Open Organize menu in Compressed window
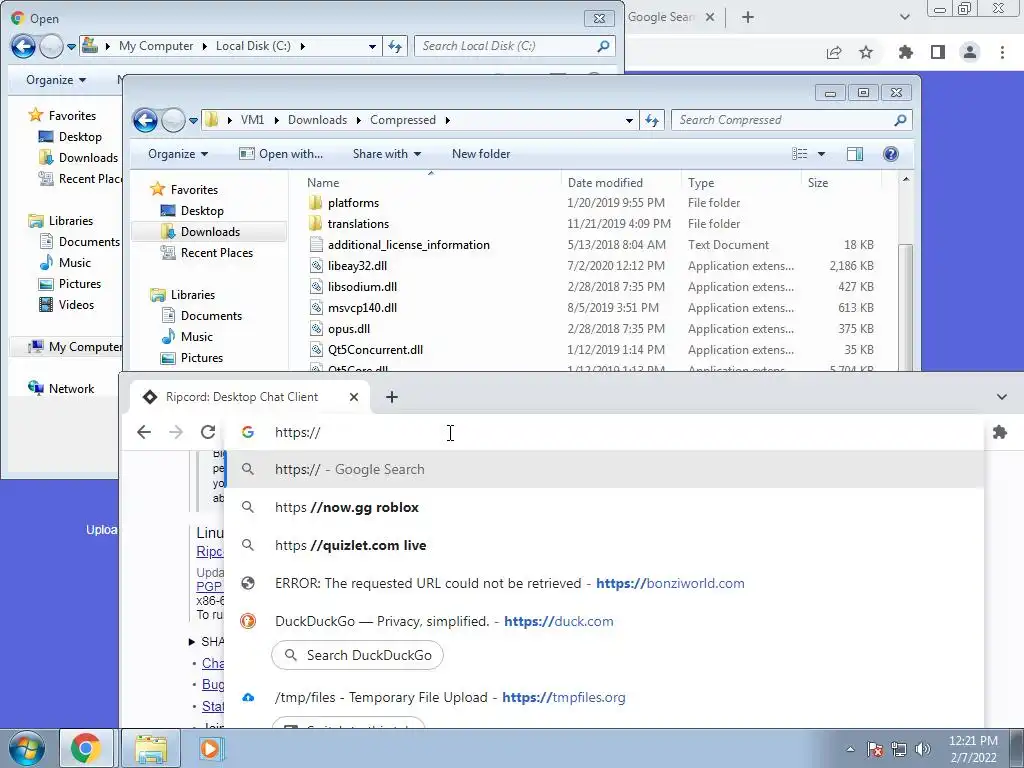This screenshot has height=768, width=1024. (x=178, y=154)
